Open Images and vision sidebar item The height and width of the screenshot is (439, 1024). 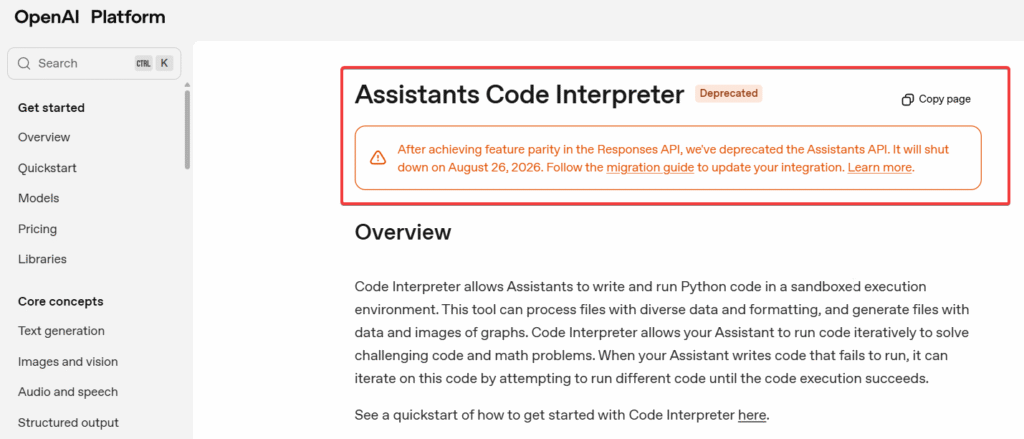pyautogui.click(x=67, y=362)
